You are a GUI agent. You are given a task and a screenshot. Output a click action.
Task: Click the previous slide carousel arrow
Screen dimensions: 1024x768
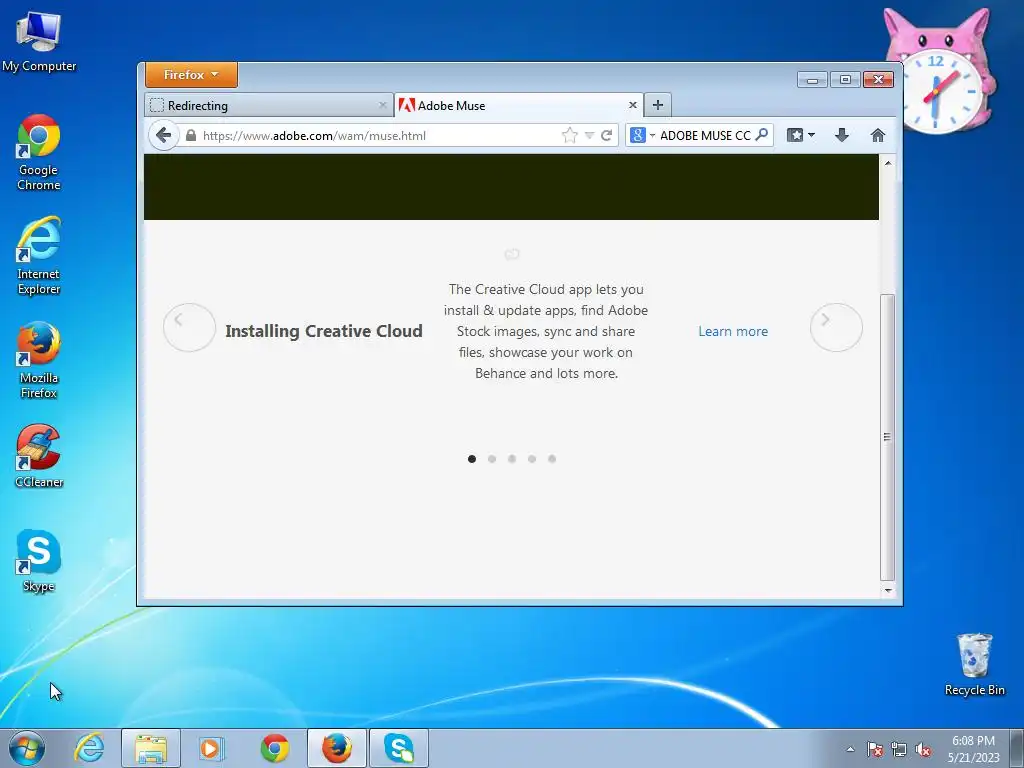click(189, 327)
